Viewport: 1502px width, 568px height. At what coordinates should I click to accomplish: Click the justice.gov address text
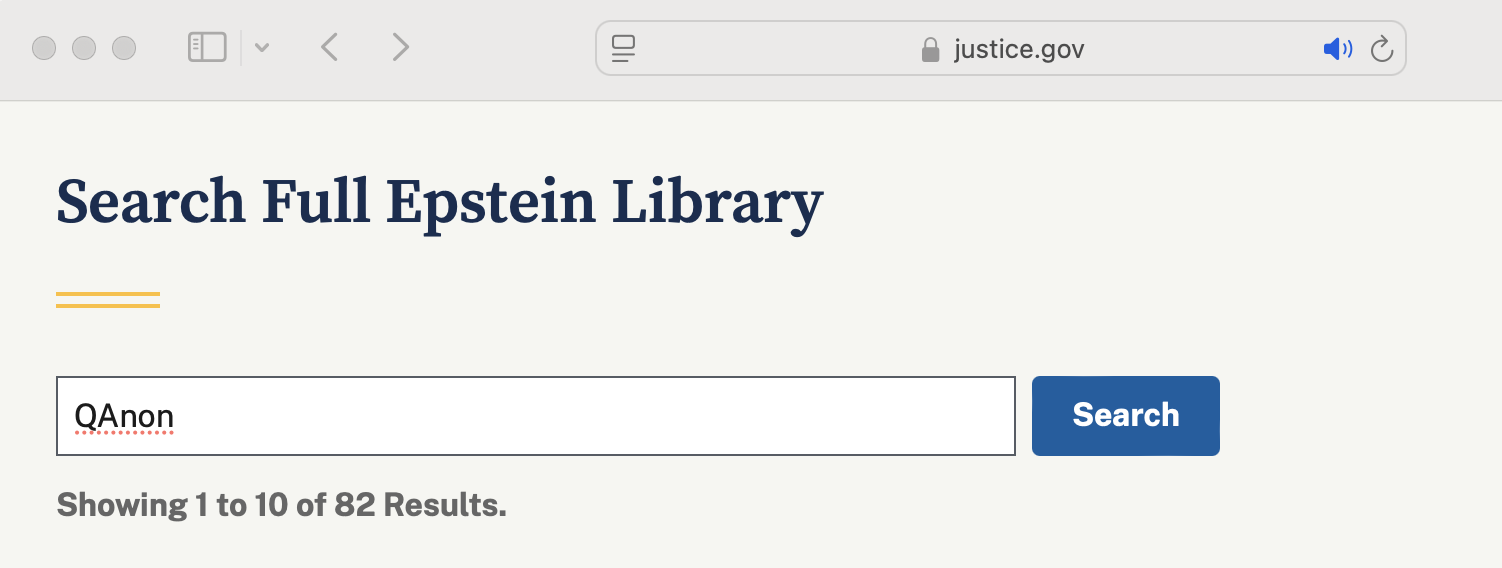tap(1019, 48)
